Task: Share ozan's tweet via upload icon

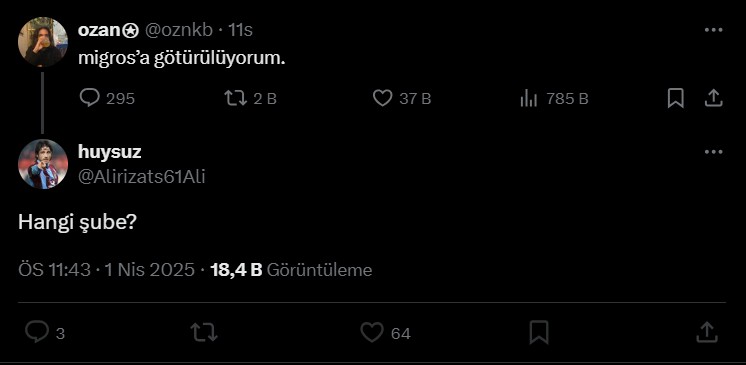Action: (713, 99)
